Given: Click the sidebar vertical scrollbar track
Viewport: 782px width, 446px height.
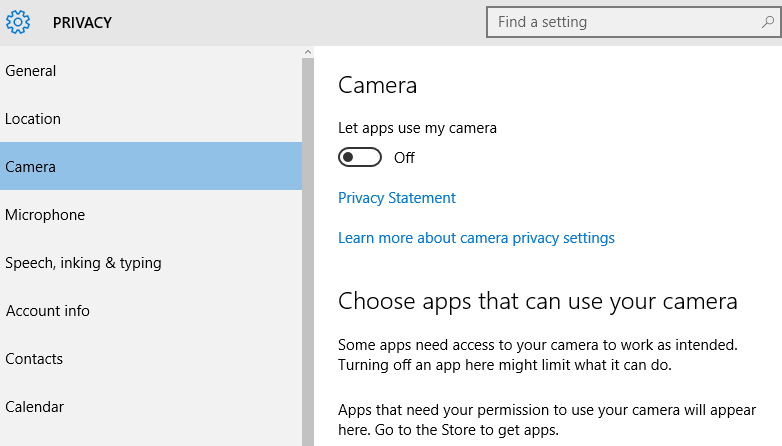Looking at the screenshot, I should pyautogui.click(x=308, y=251).
